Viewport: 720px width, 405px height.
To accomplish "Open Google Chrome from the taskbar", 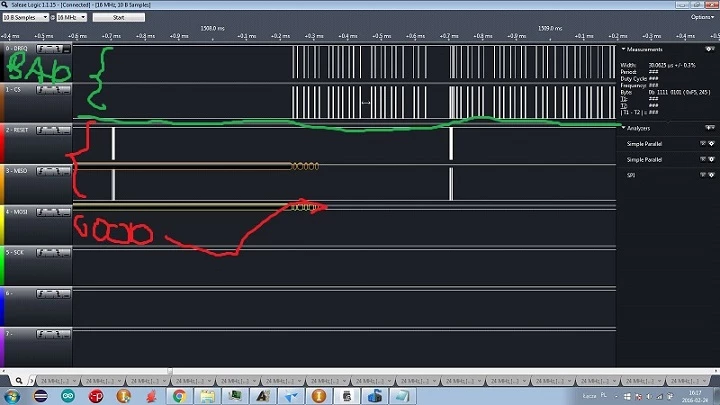I will click(x=179, y=396).
